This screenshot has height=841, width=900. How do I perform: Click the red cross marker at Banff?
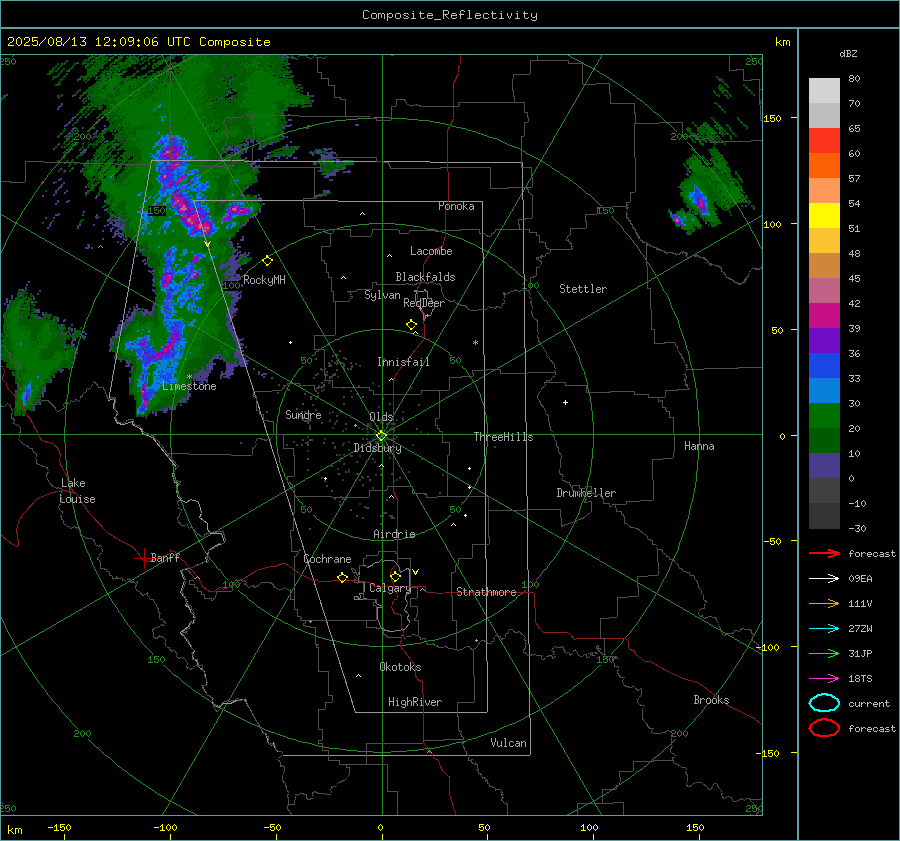pos(143,558)
